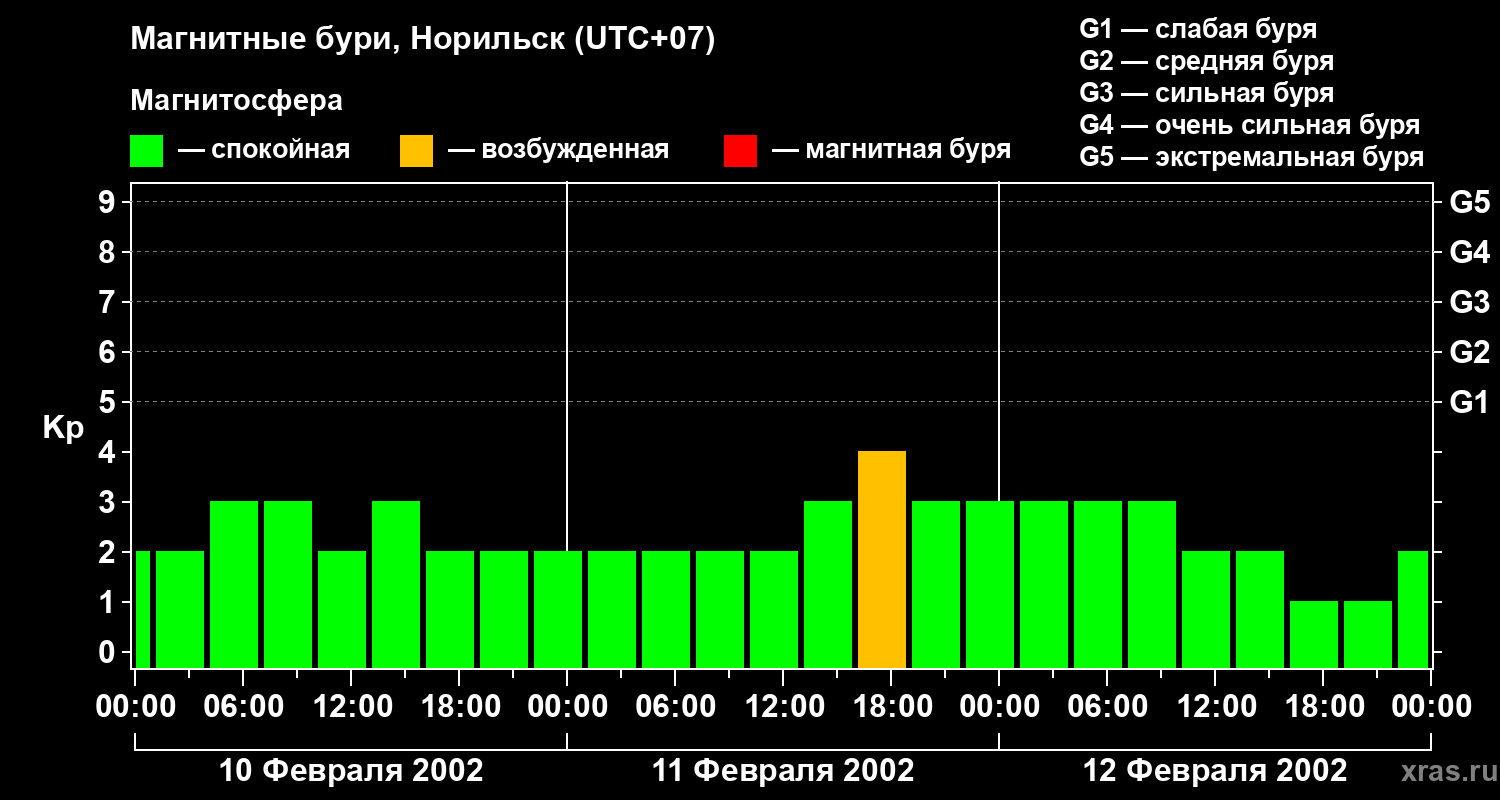The height and width of the screenshot is (800, 1500).
Task: Click the 'G1 — слабая буря' description
Action: (x=1198, y=29)
